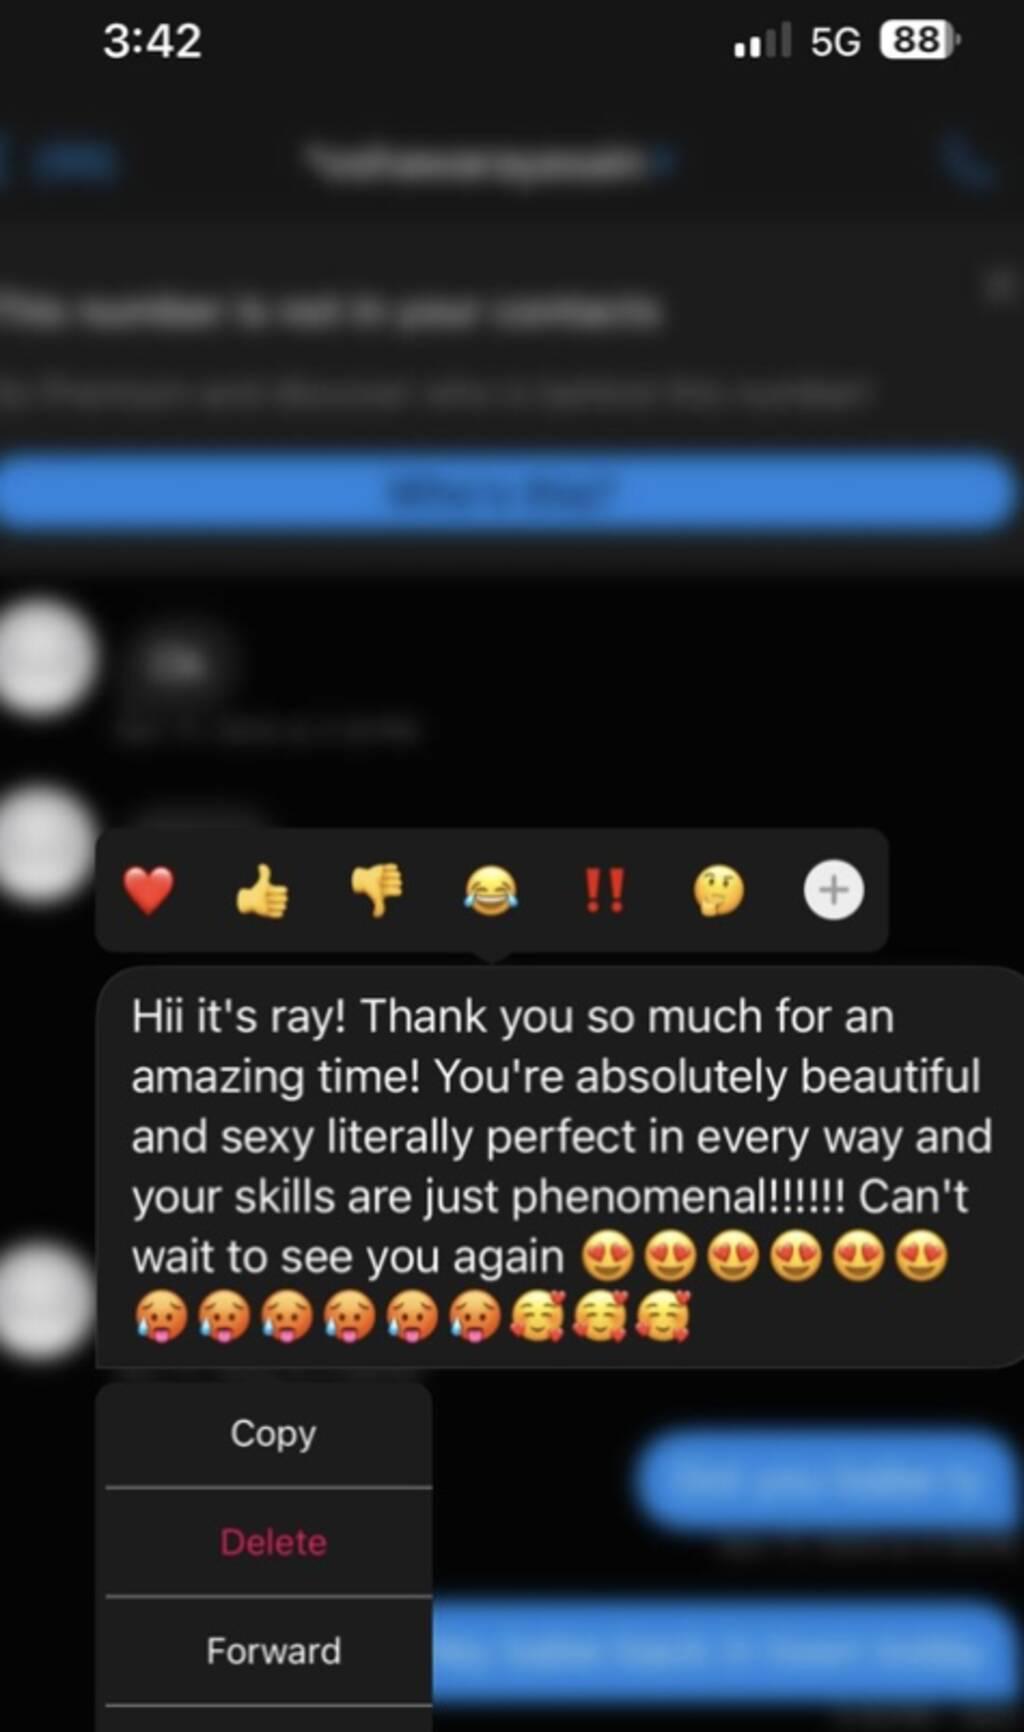Open more reactions with plus icon

(x=834, y=889)
